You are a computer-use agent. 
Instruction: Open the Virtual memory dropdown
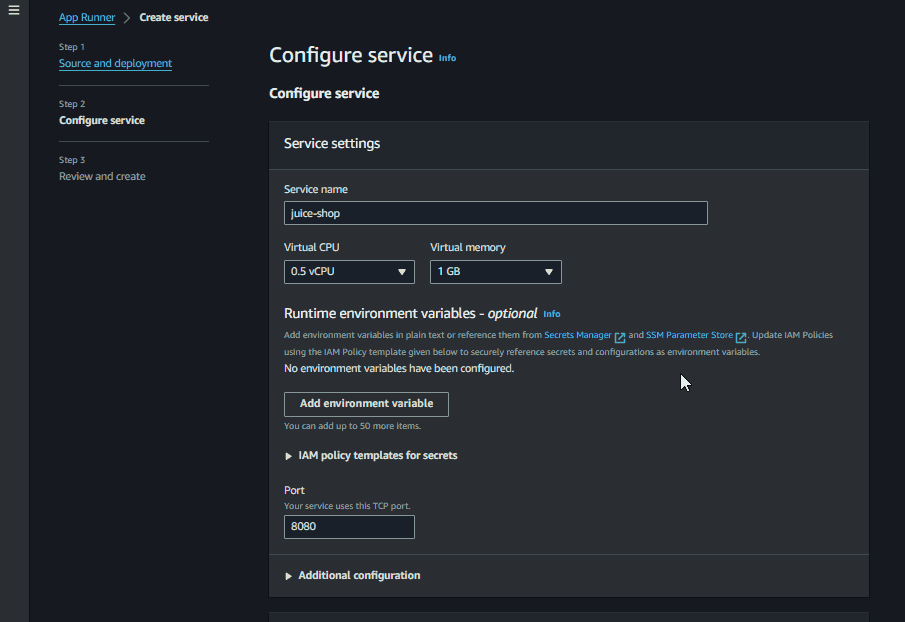point(495,271)
